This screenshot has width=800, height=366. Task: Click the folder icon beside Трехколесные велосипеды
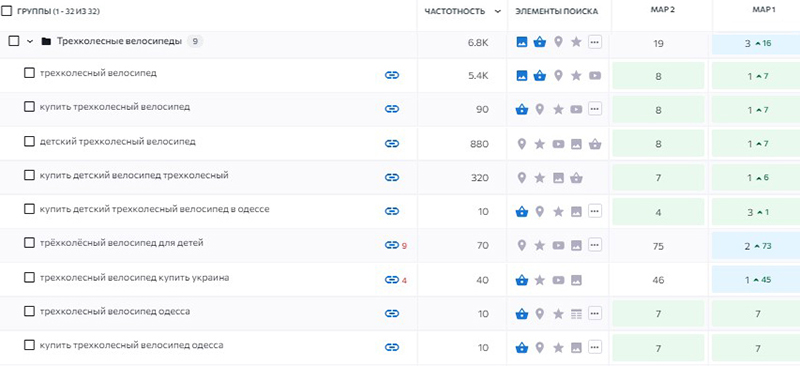tap(46, 41)
